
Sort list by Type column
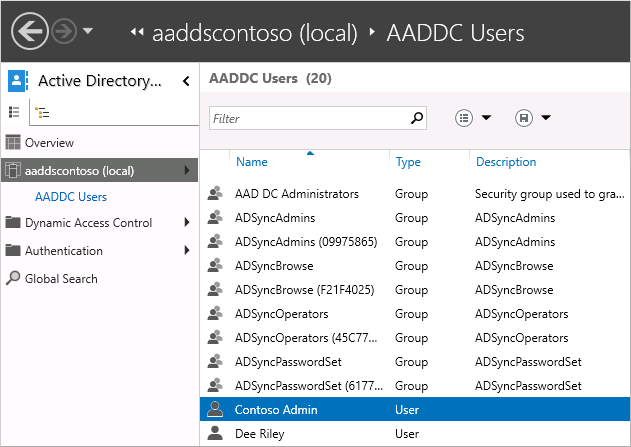coord(408,162)
